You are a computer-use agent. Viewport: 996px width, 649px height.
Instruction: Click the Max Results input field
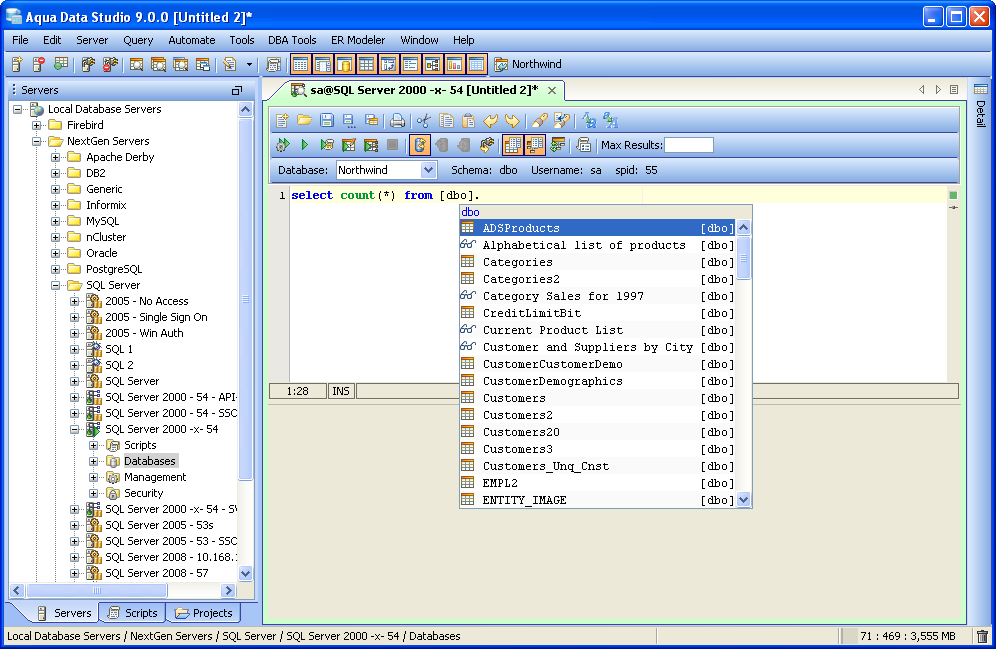pos(689,145)
